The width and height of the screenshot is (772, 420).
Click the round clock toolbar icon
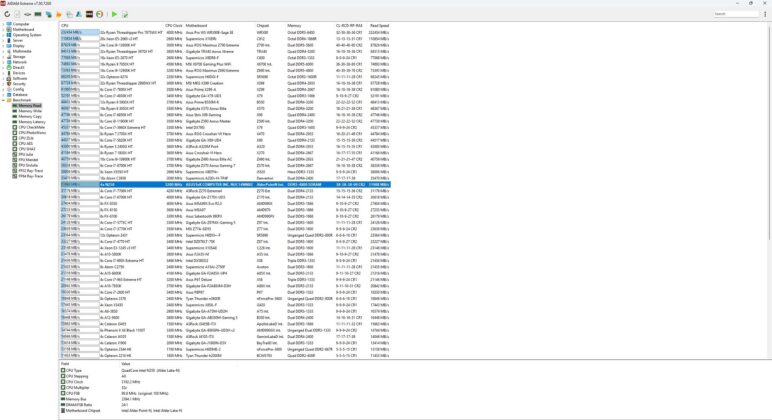point(99,14)
